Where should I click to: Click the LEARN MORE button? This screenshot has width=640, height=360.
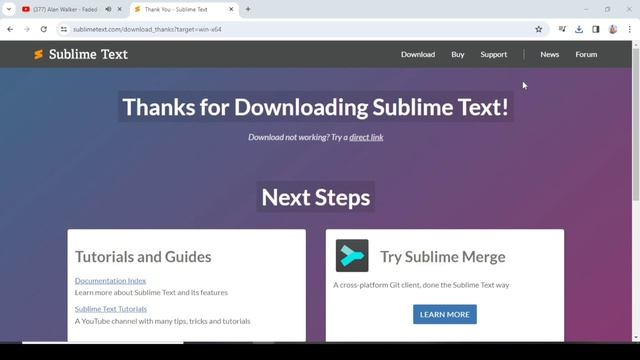[444, 314]
